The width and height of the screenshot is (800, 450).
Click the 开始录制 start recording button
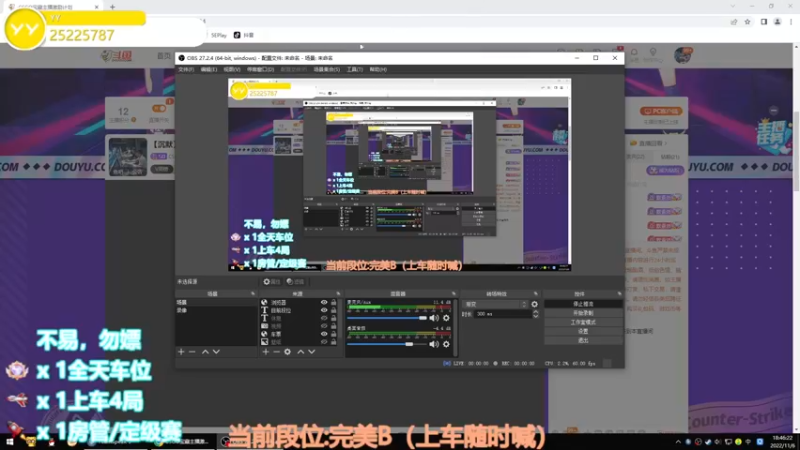click(583, 313)
